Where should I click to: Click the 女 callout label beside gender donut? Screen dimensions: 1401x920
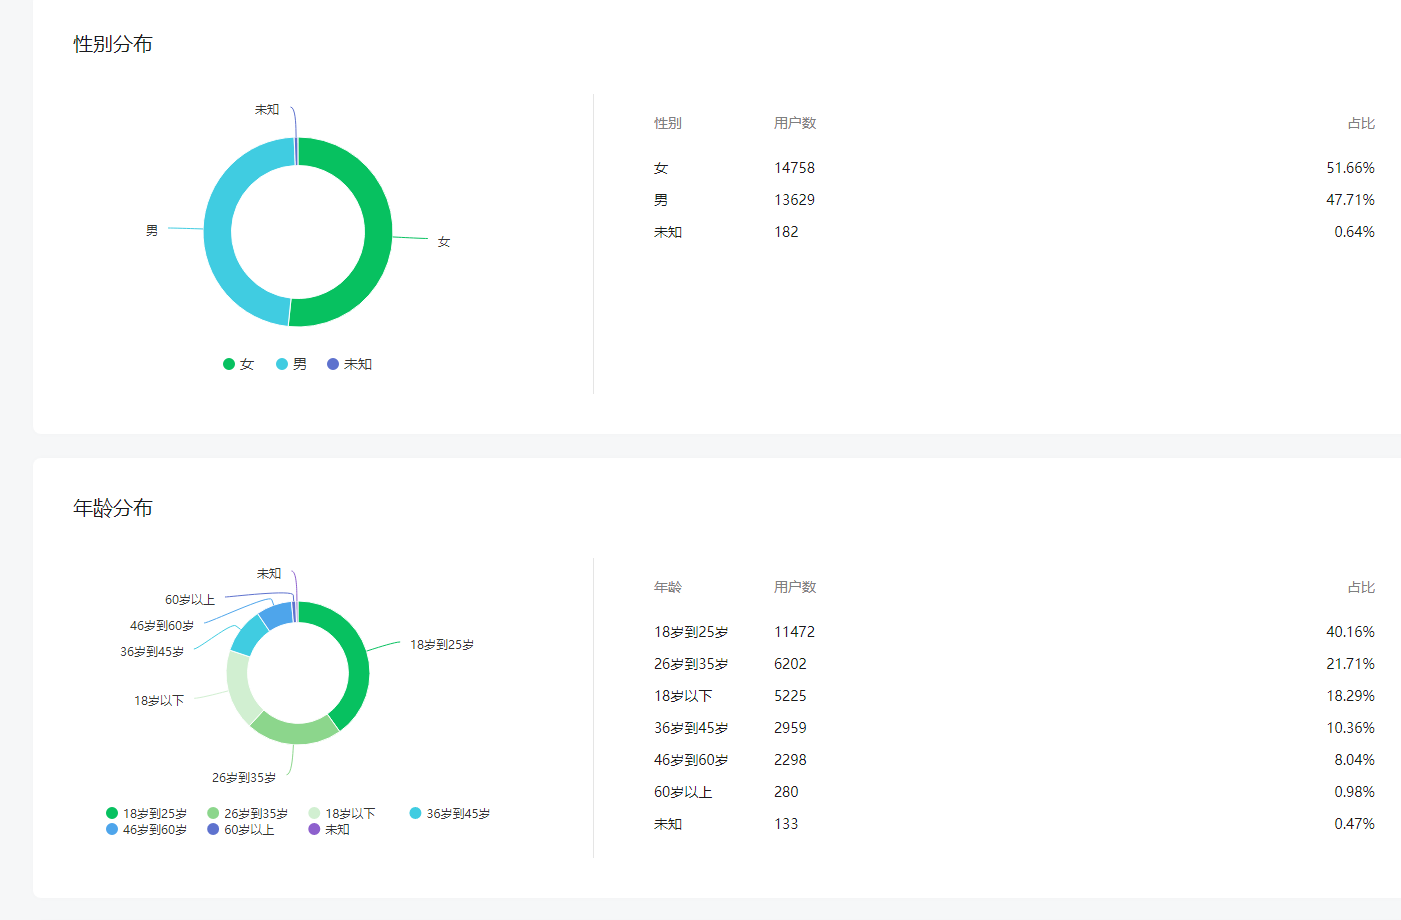444,242
